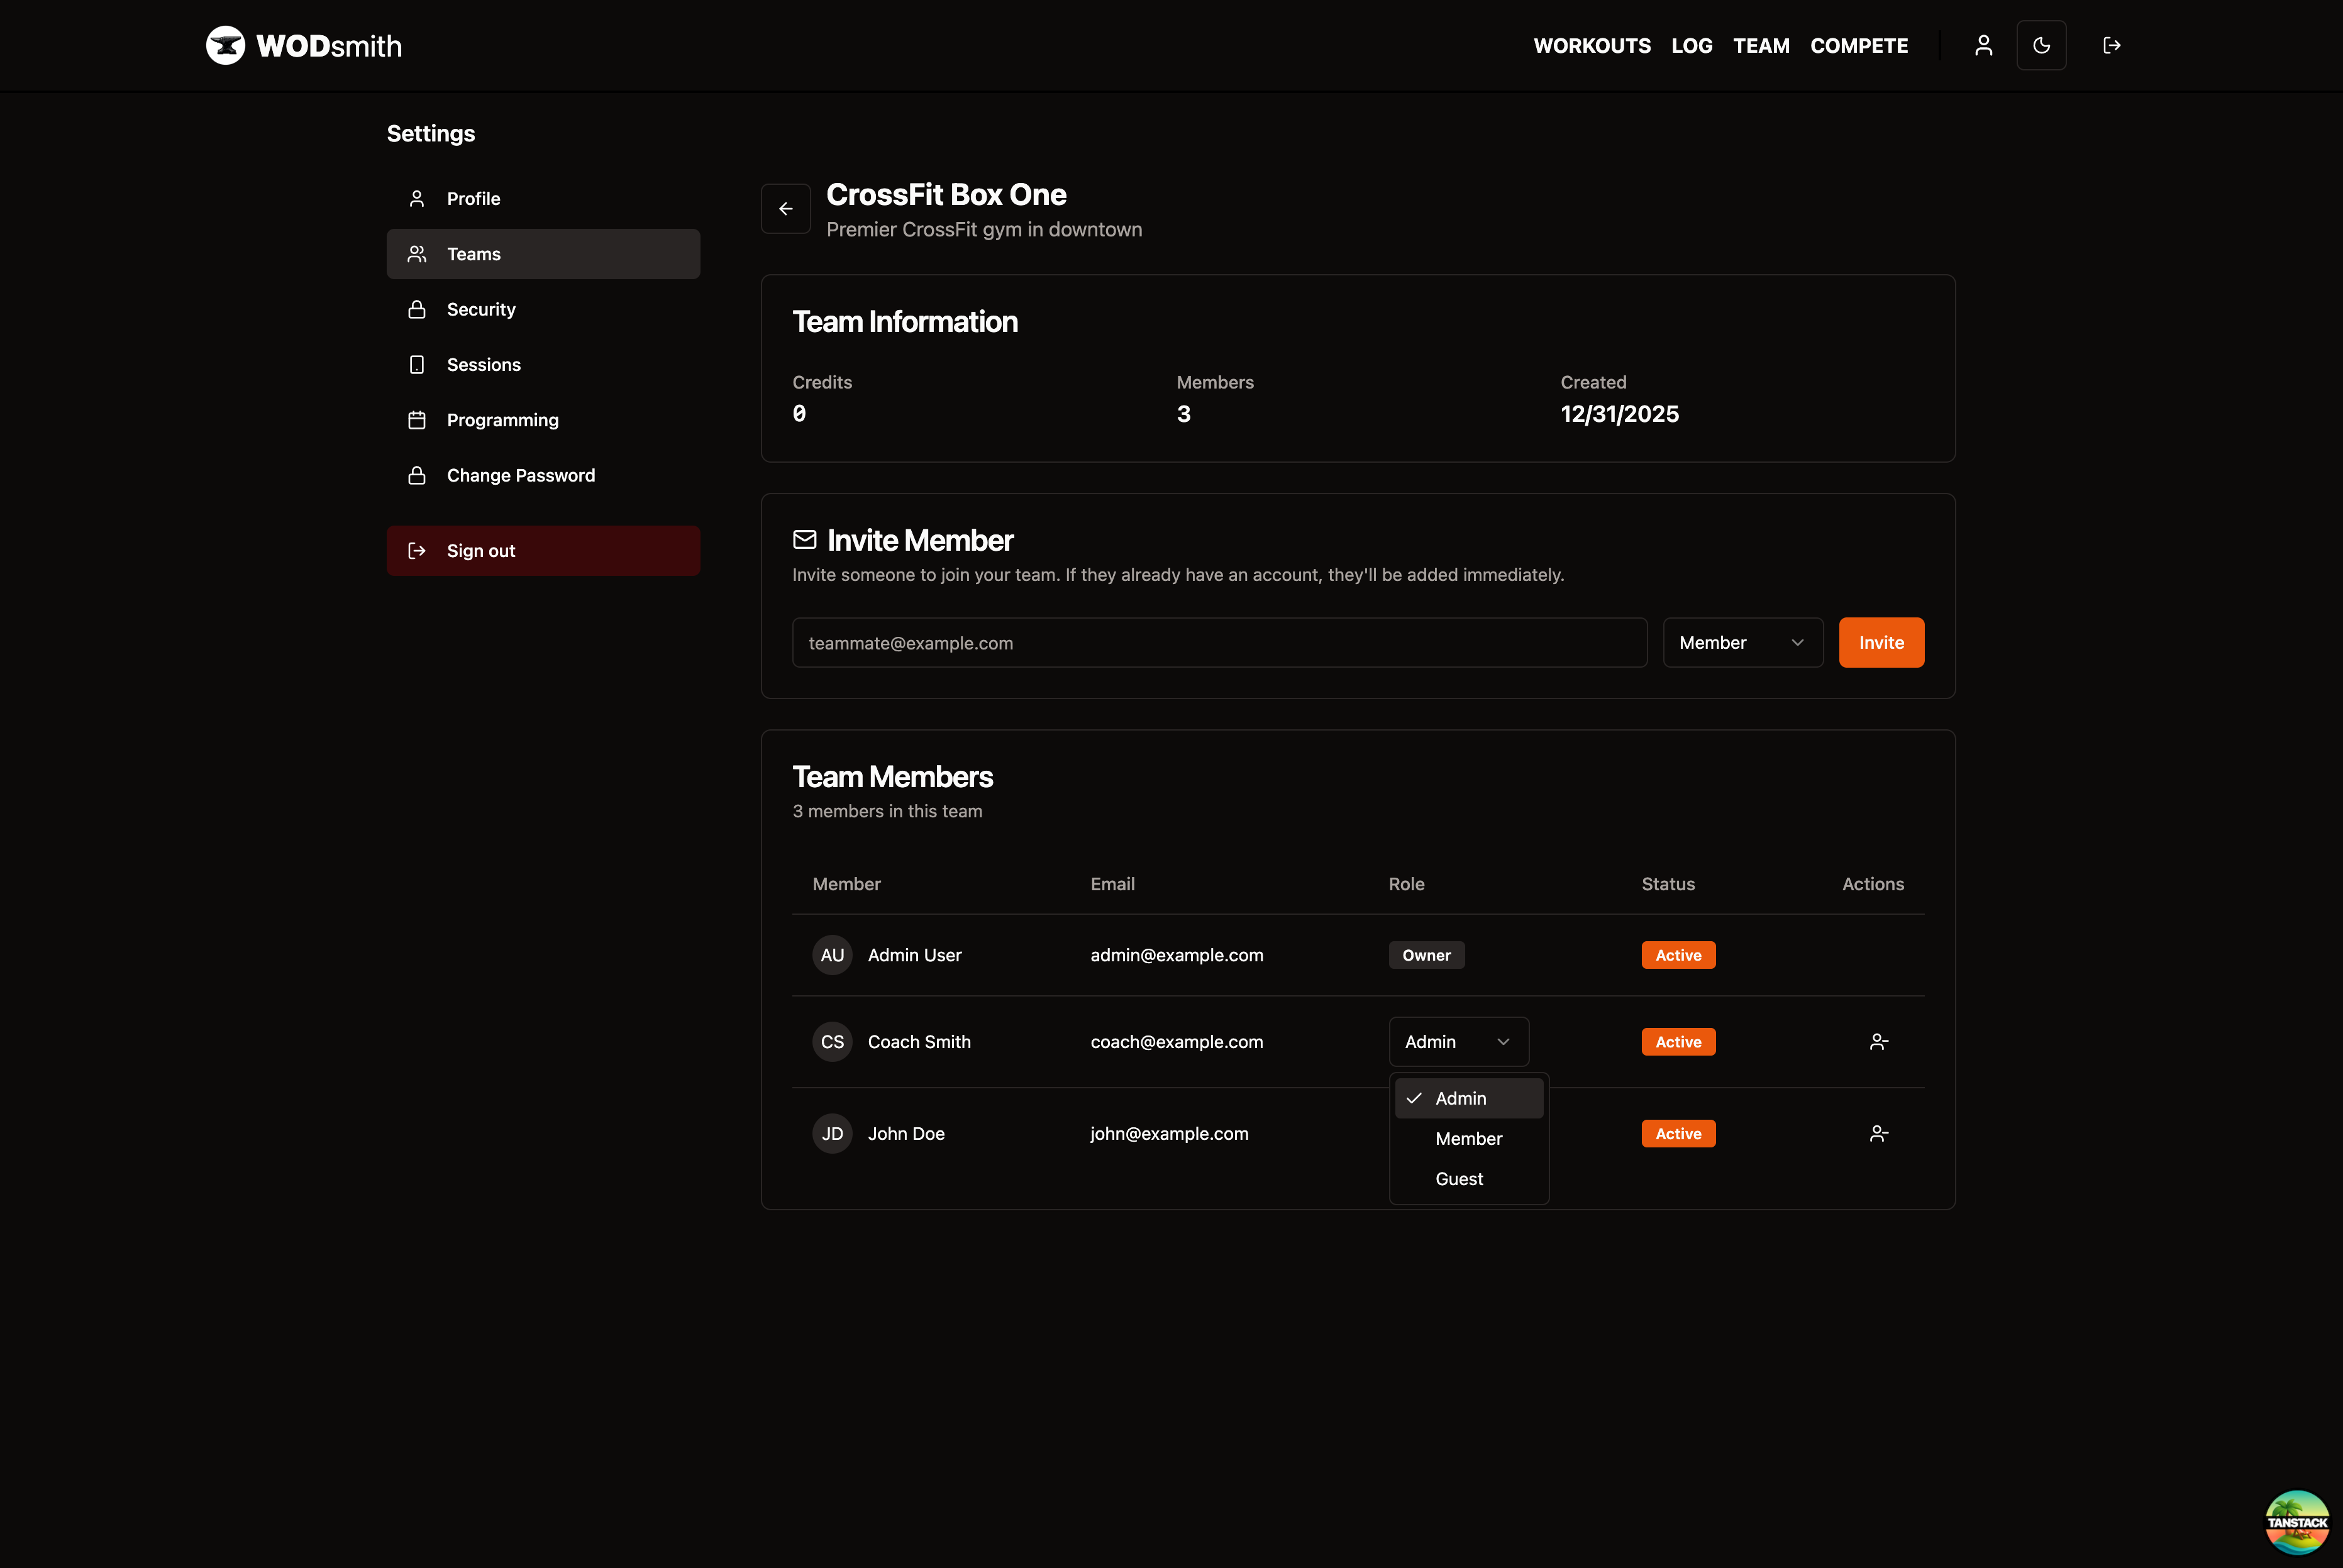Click the Invite Member envelope icon
This screenshot has height=1568, width=2343.
click(804, 540)
